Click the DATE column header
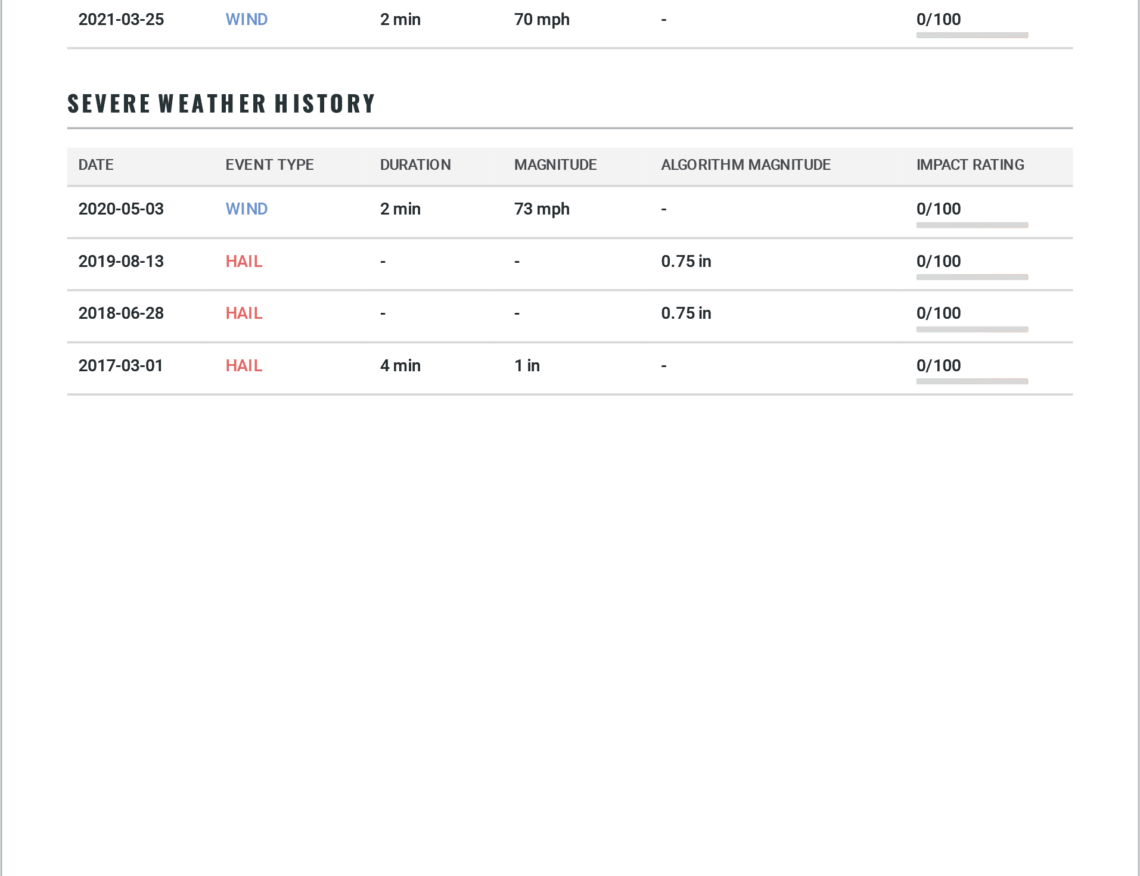The image size is (1140, 876). (x=96, y=165)
